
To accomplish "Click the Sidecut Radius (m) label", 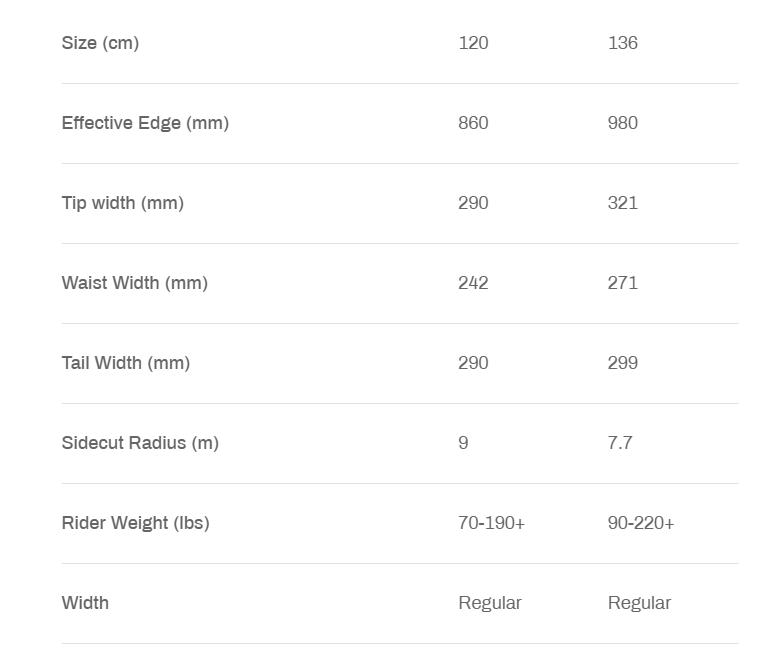I will (x=140, y=443).
